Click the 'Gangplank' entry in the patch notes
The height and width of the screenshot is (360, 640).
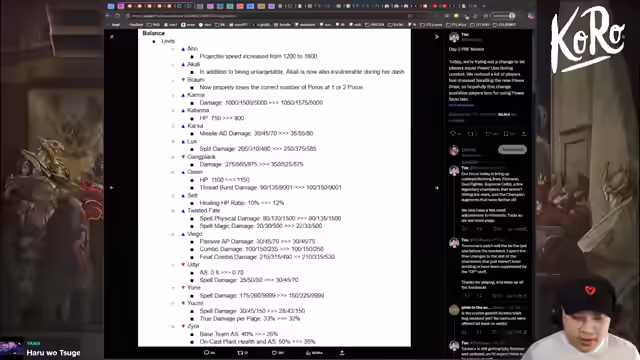(202, 157)
